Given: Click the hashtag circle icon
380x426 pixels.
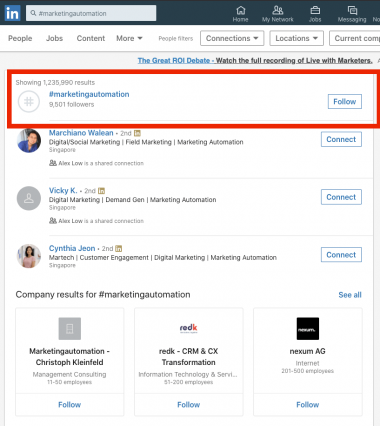Looking at the screenshot, I should pyautogui.click(x=29, y=101).
